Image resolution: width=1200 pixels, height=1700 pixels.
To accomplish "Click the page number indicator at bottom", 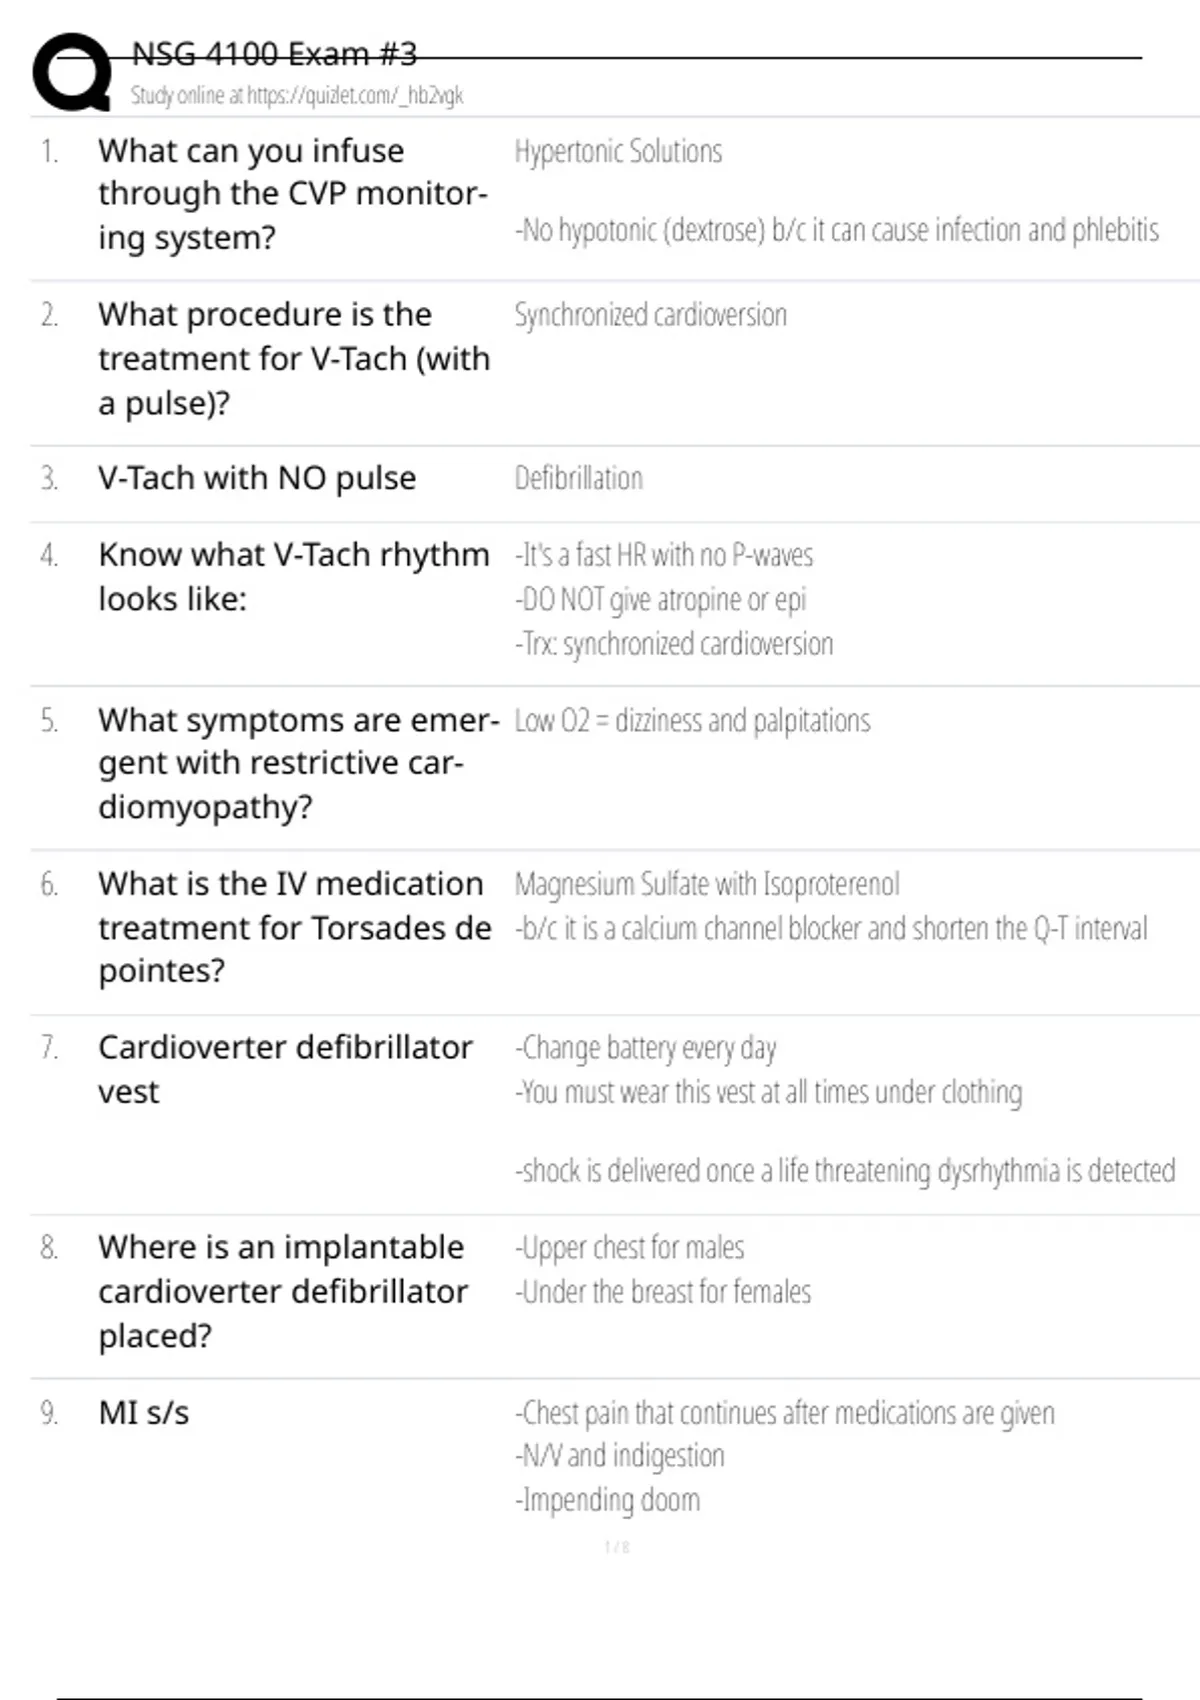I will [617, 1547].
